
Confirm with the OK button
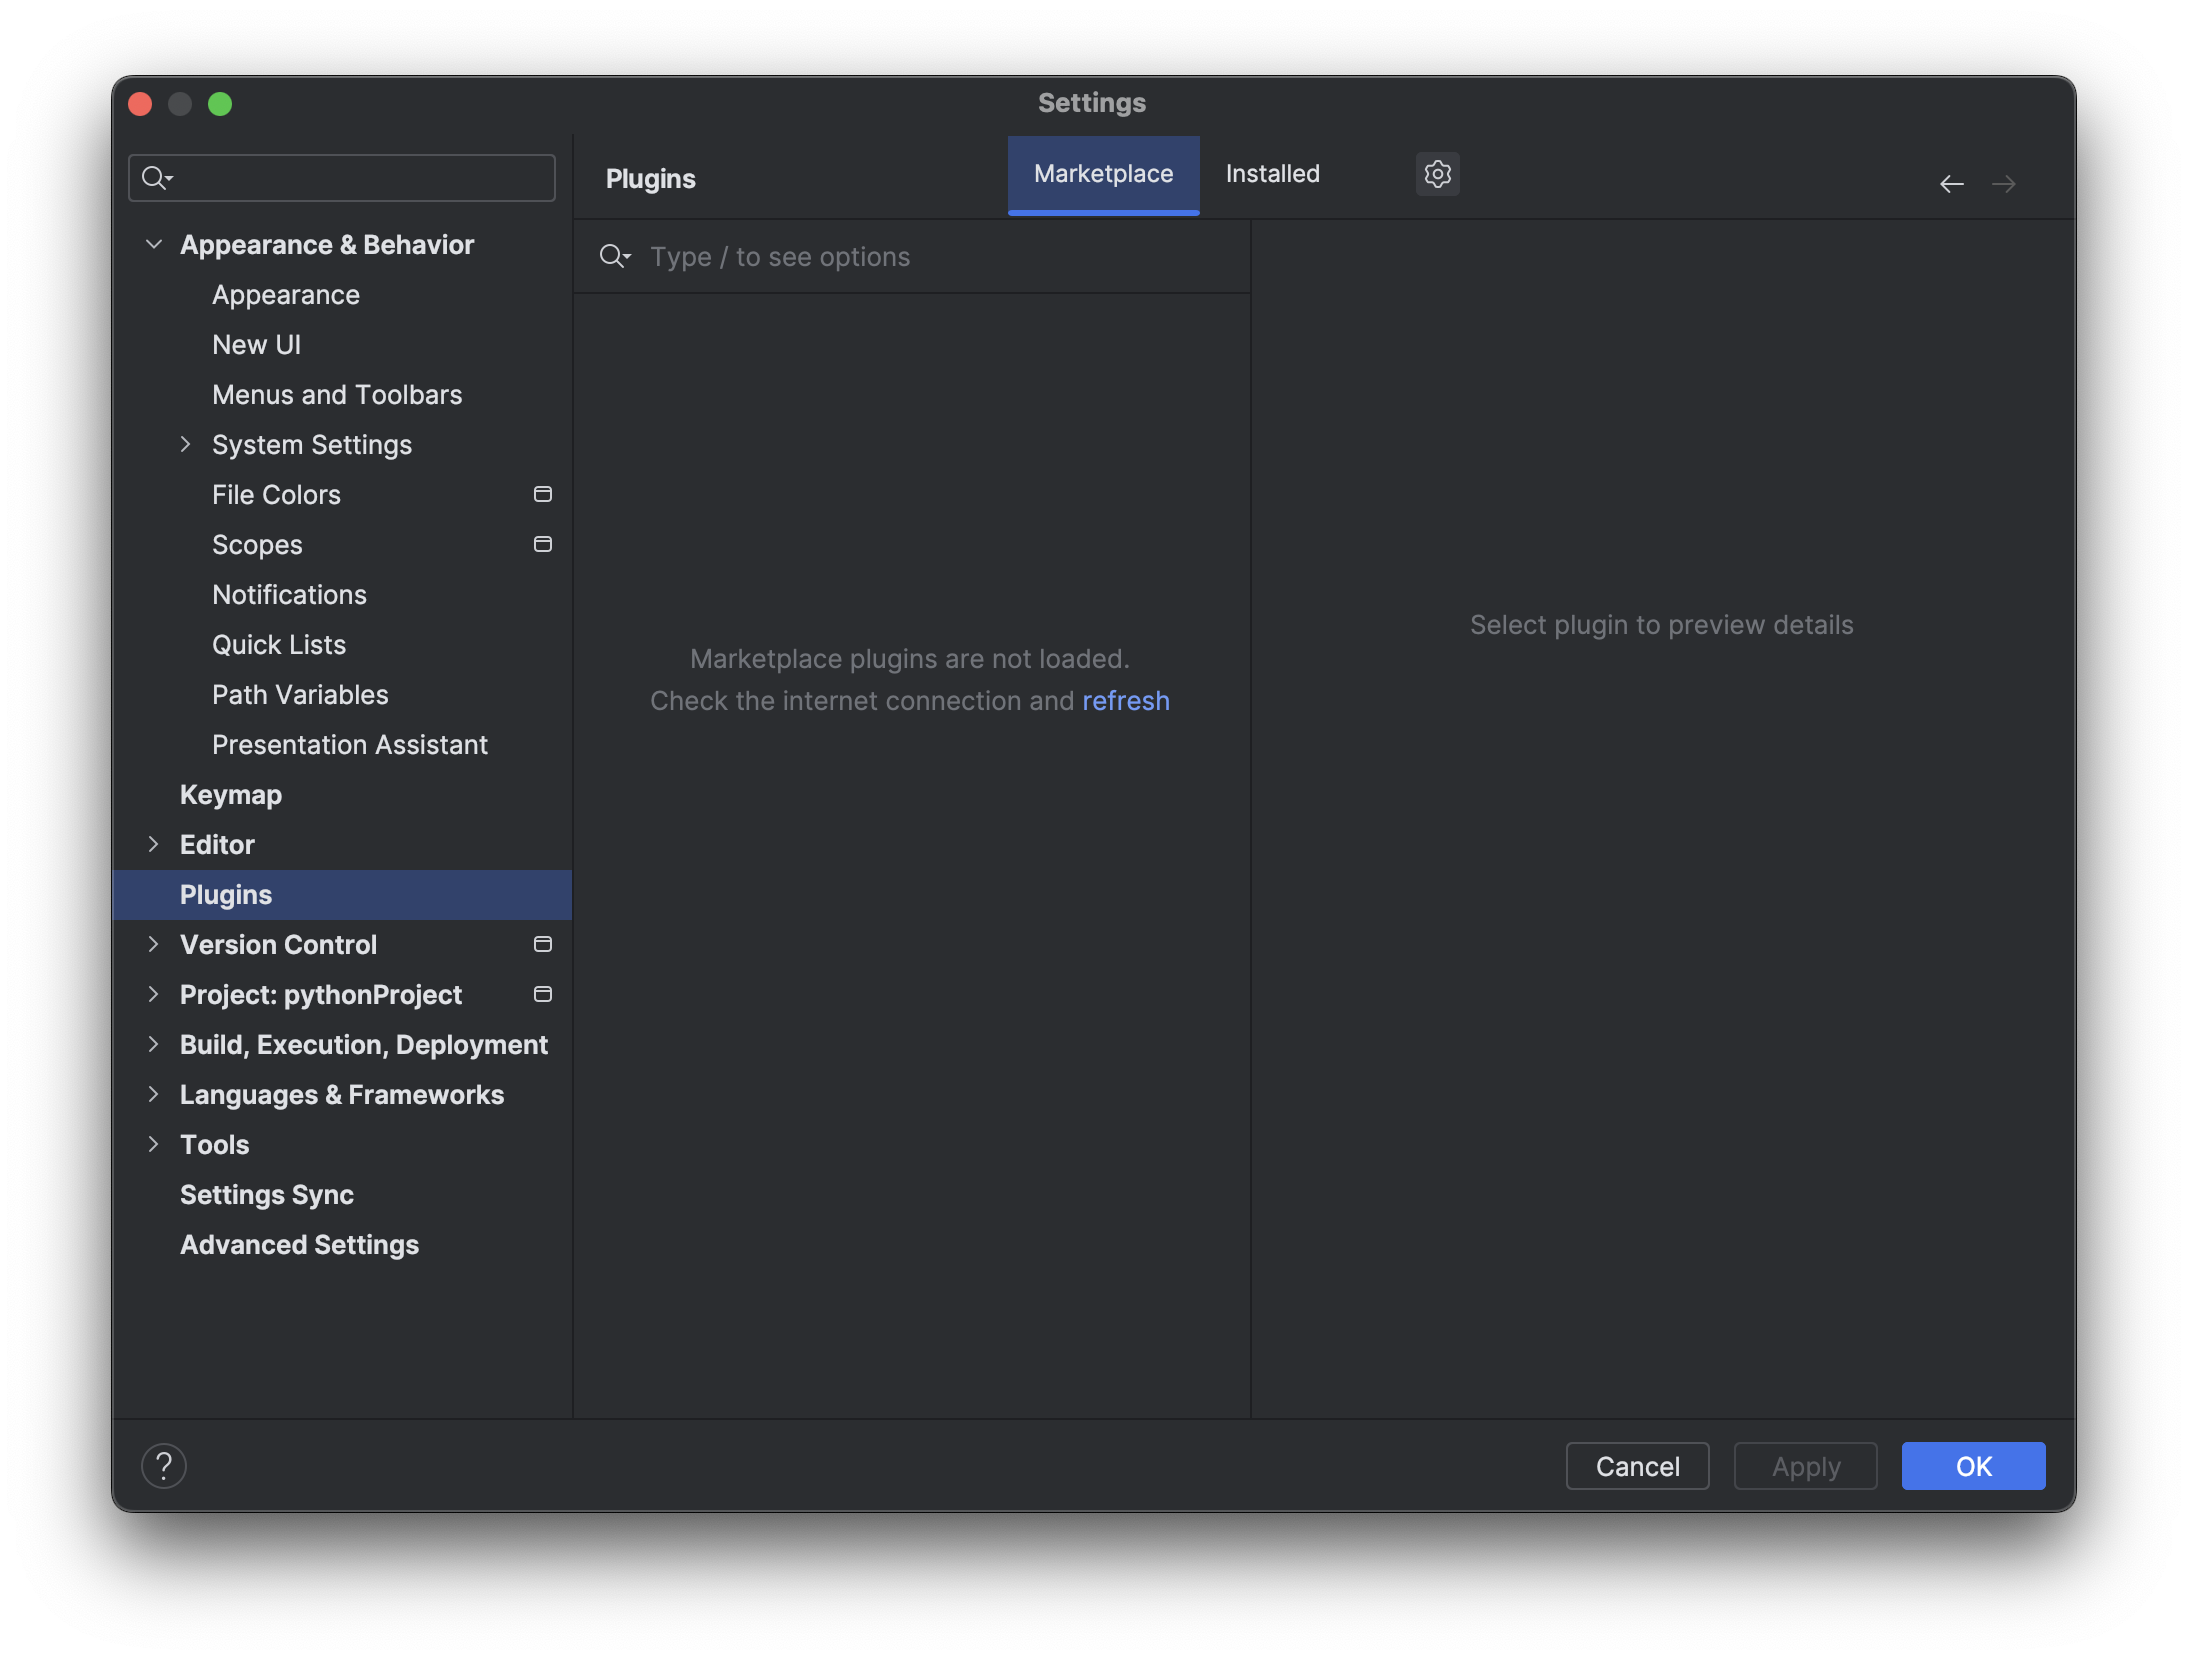[1973, 1466]
